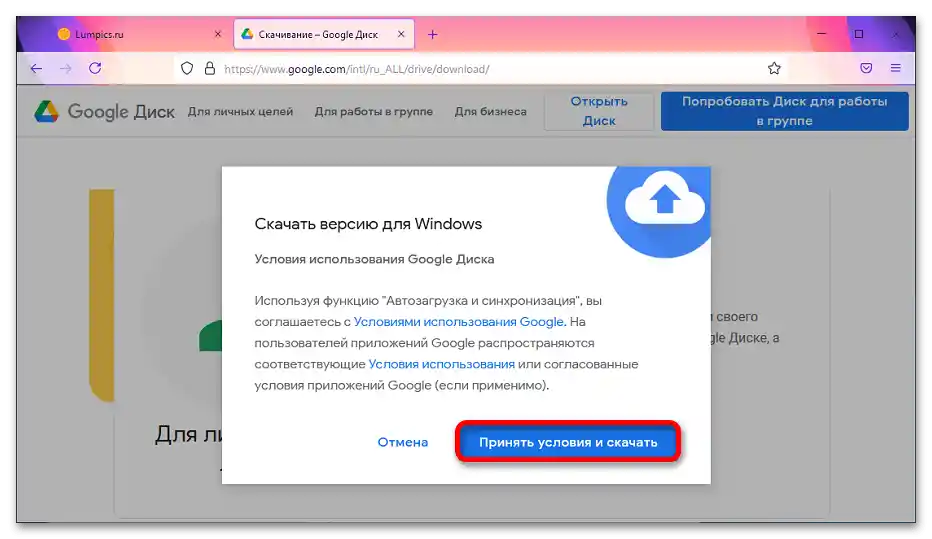Reload the page with the refresh icon
Screen dimensions: 932x539
(x=95, y=68)
